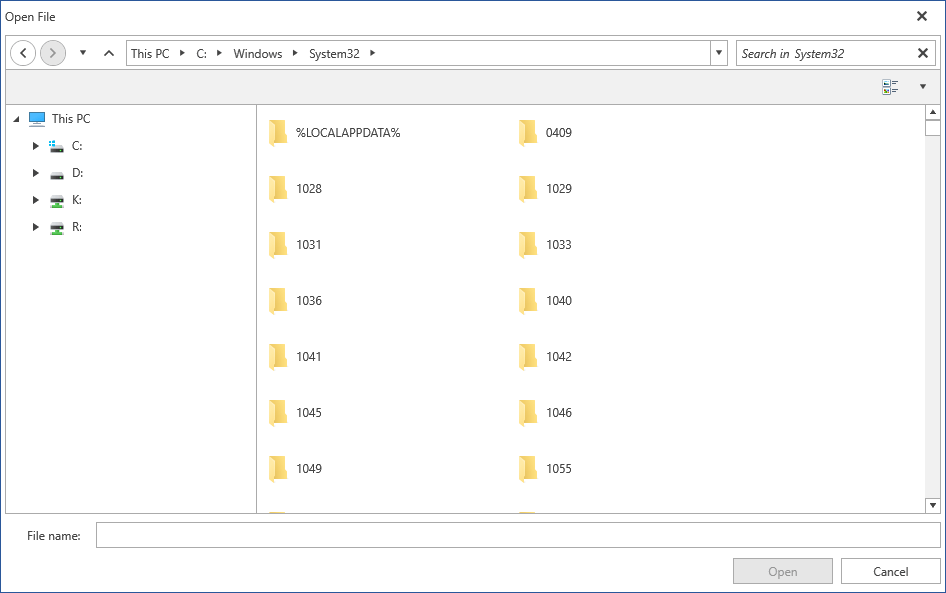Click the forward navigation arrow
This screenshot has width=946, height=593.
(x=52, y=52)
